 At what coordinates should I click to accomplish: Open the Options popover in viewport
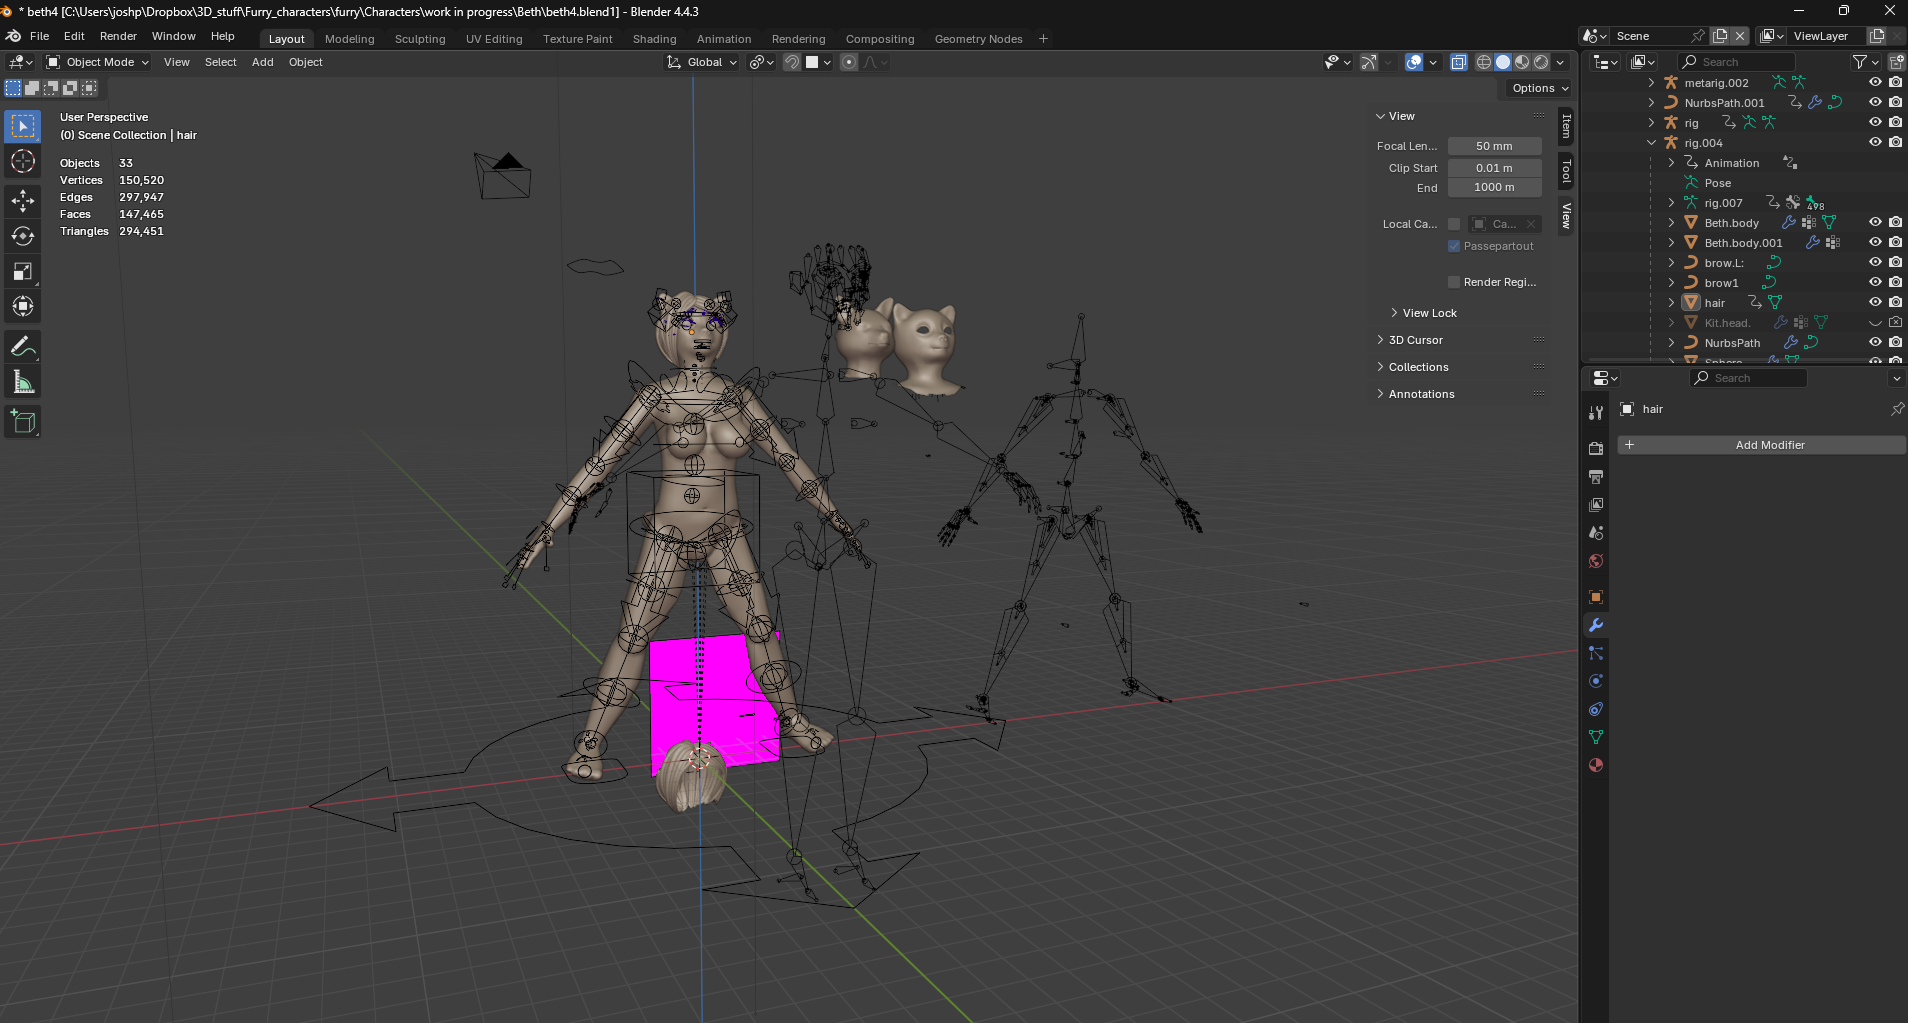[1539, 88]
